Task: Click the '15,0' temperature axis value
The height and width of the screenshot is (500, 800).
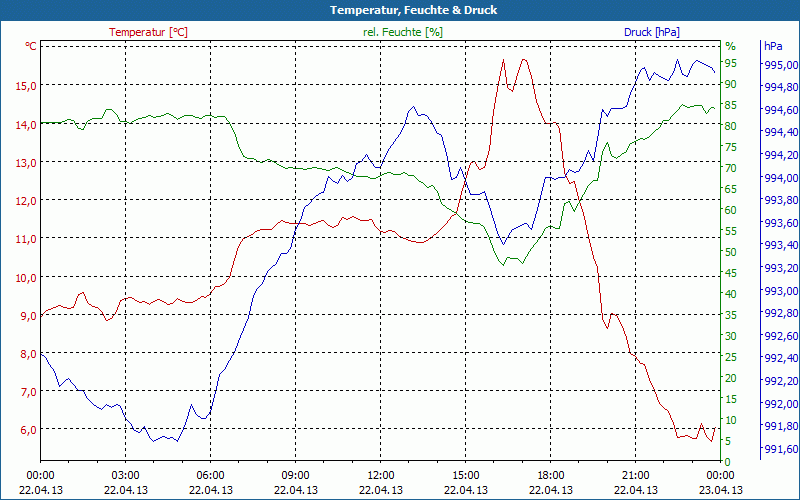Action: pos(26,86)
